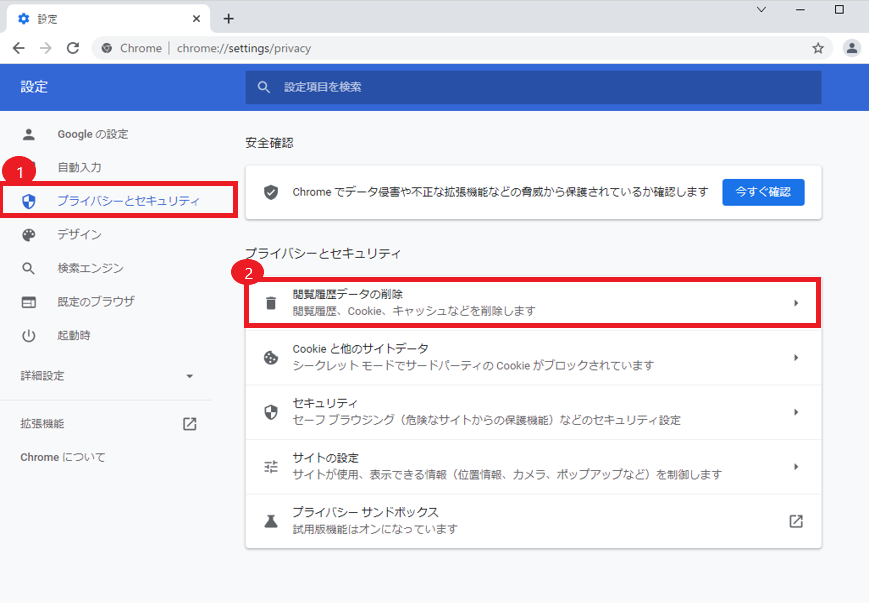
Task: Click the search magnifier icon in settings bar
Action: [264, 87]
